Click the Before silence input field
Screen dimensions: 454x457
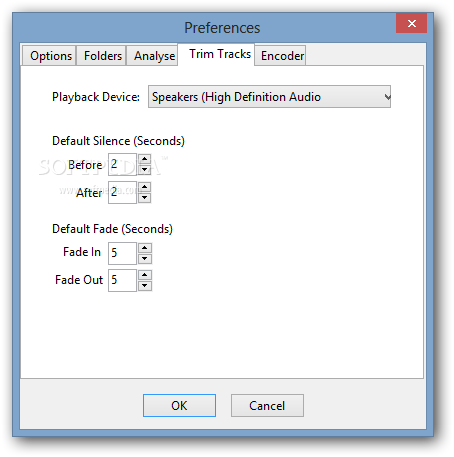(122, 164)
